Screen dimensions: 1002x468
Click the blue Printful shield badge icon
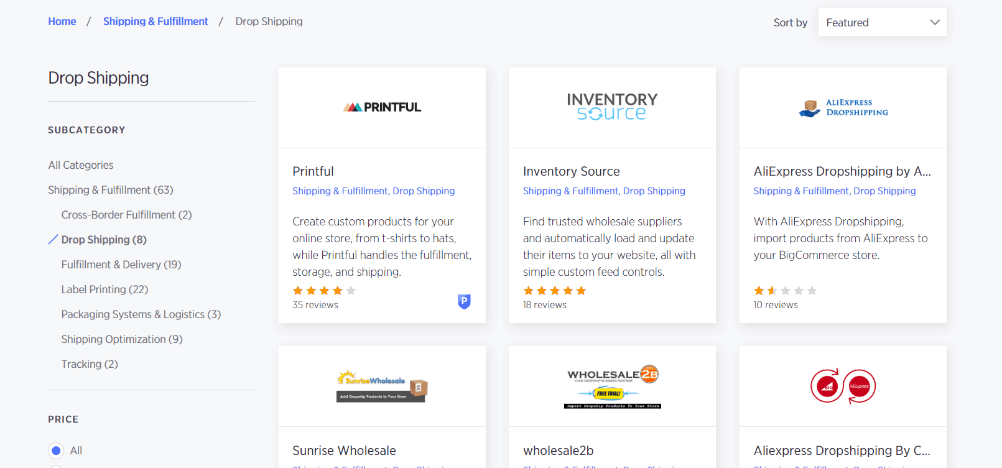[465, 302]
